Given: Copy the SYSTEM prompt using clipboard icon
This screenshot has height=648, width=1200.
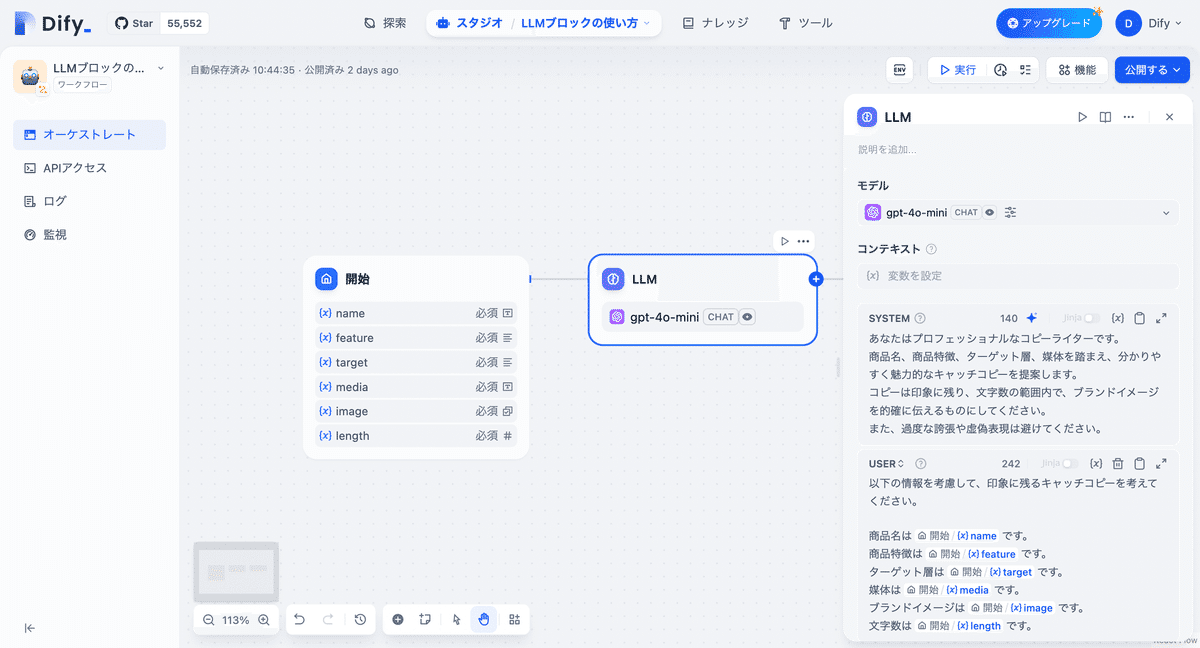Looking at the screenshot, I should (x=1140, y=318).
